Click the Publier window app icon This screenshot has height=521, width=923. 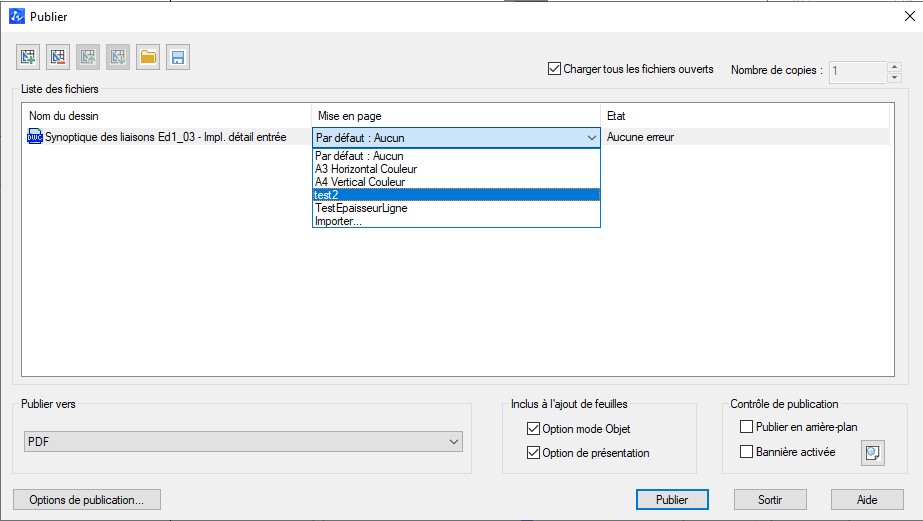coord(16,16)
